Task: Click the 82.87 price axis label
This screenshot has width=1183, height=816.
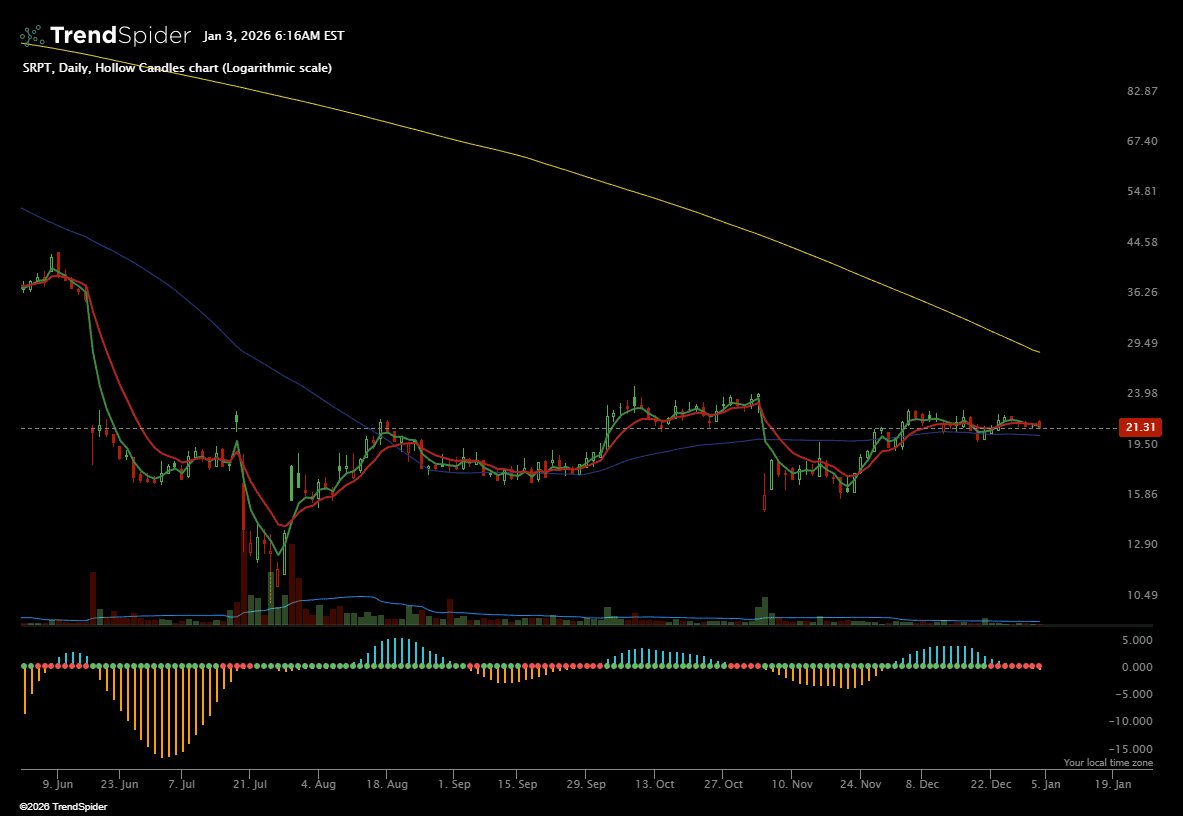Action: [1141, 91]
